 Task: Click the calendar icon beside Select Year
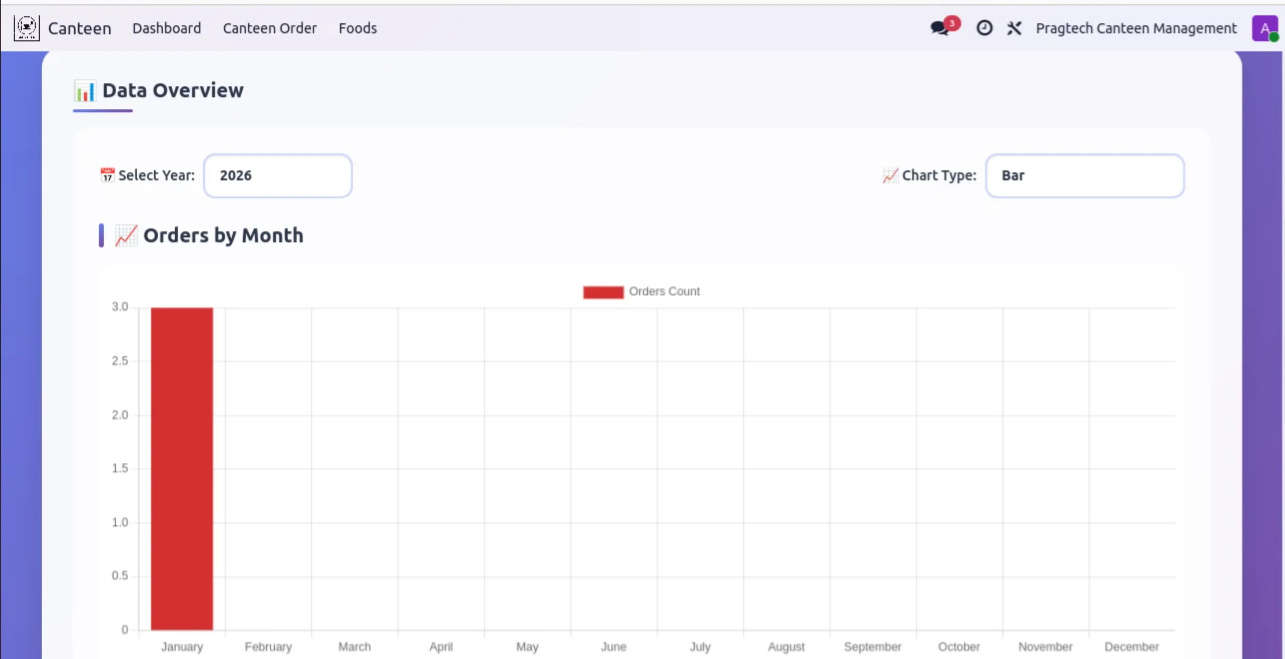pyautogui.click(x=107, y=176)
